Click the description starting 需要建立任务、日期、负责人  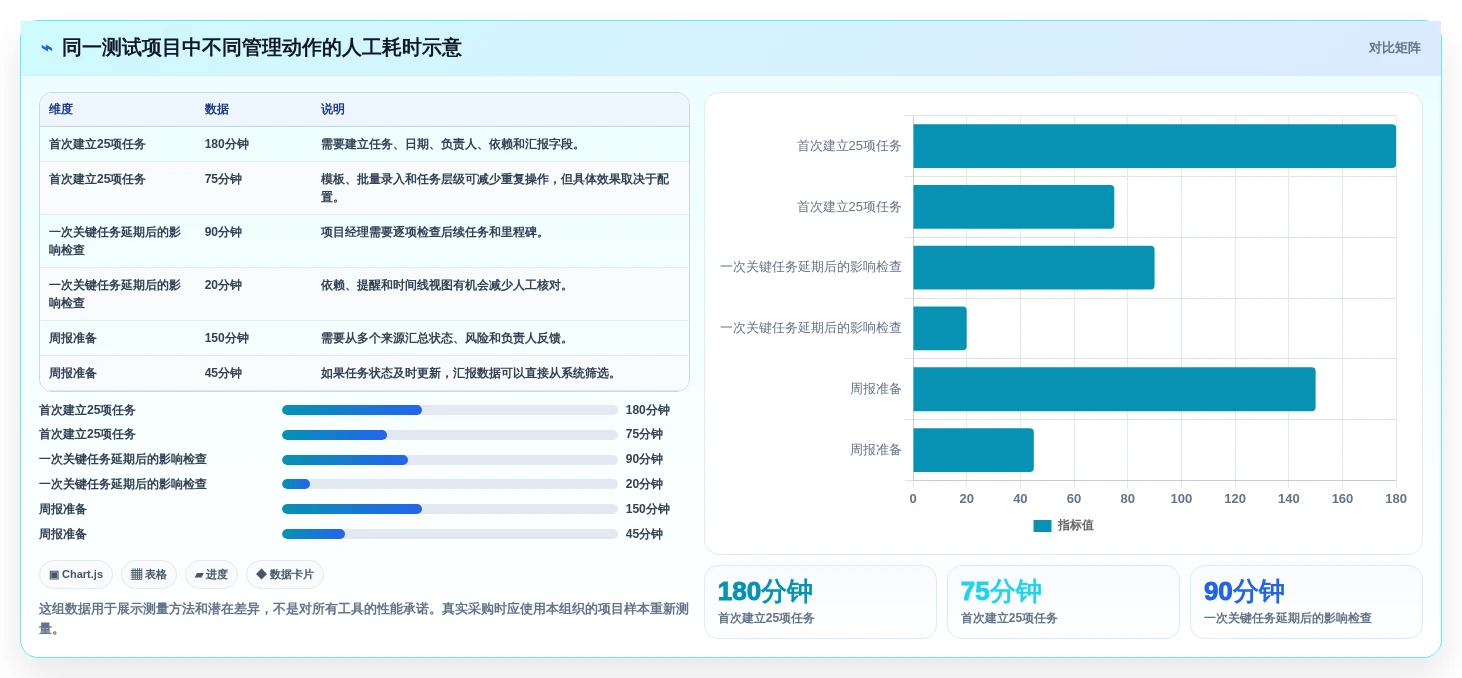point(452,144)
